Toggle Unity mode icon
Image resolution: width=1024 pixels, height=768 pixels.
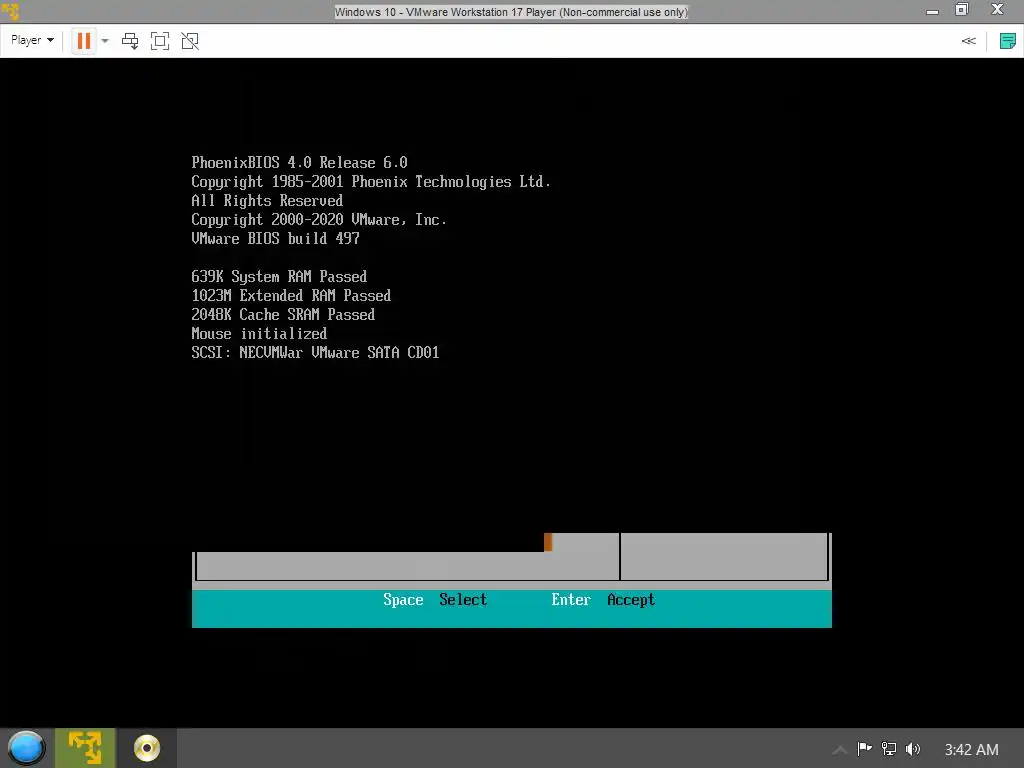189,41
